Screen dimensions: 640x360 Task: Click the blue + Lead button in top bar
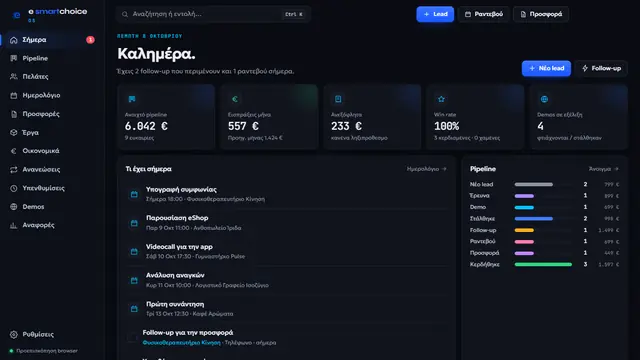coord(435,14)
